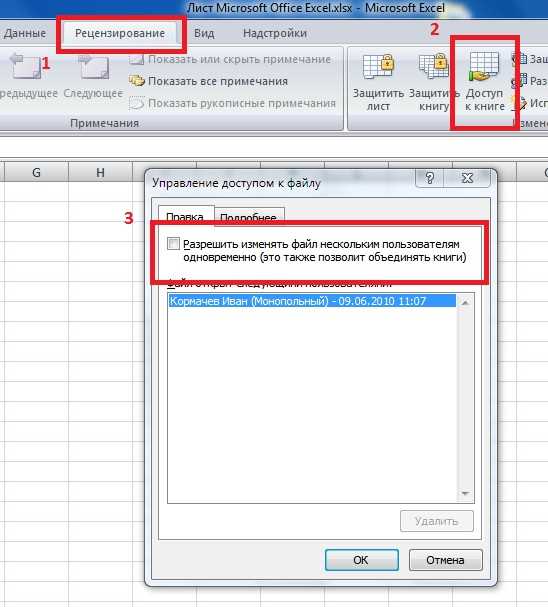Click the user list scrollbar down arrow
This screenshot has height=607, width=548.
(465, 493)
